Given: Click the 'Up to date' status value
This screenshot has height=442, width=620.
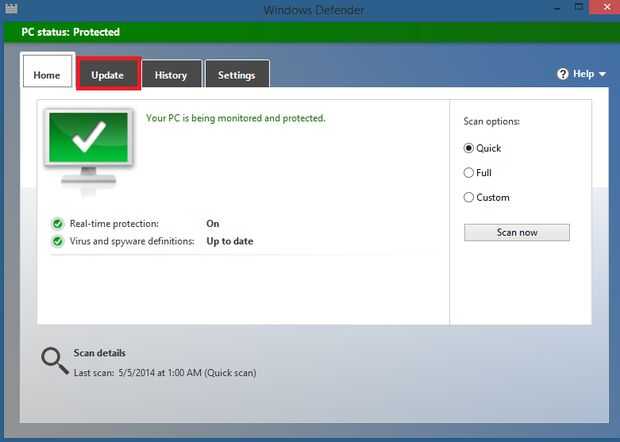Looking at the screenshot, I should (230, 241).
